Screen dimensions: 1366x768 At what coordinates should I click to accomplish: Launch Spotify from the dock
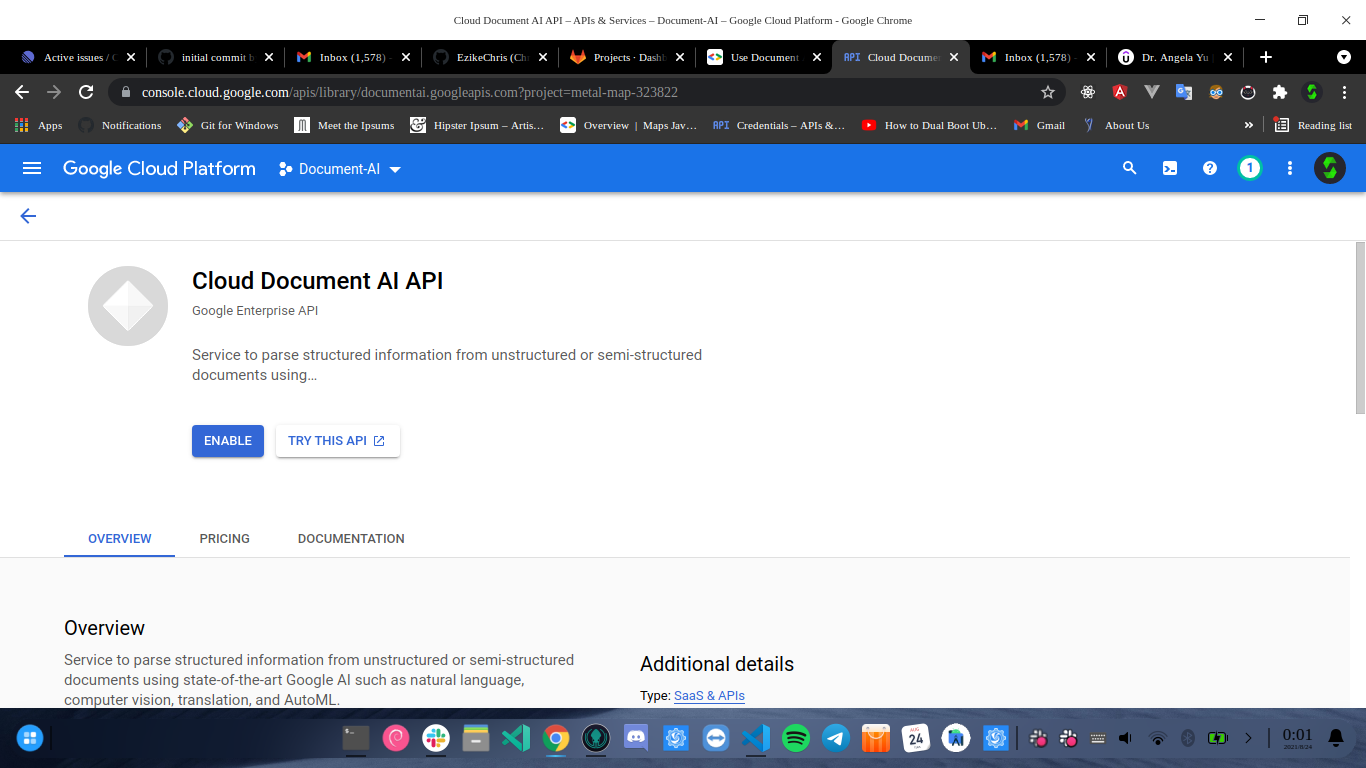coord(796,739)
